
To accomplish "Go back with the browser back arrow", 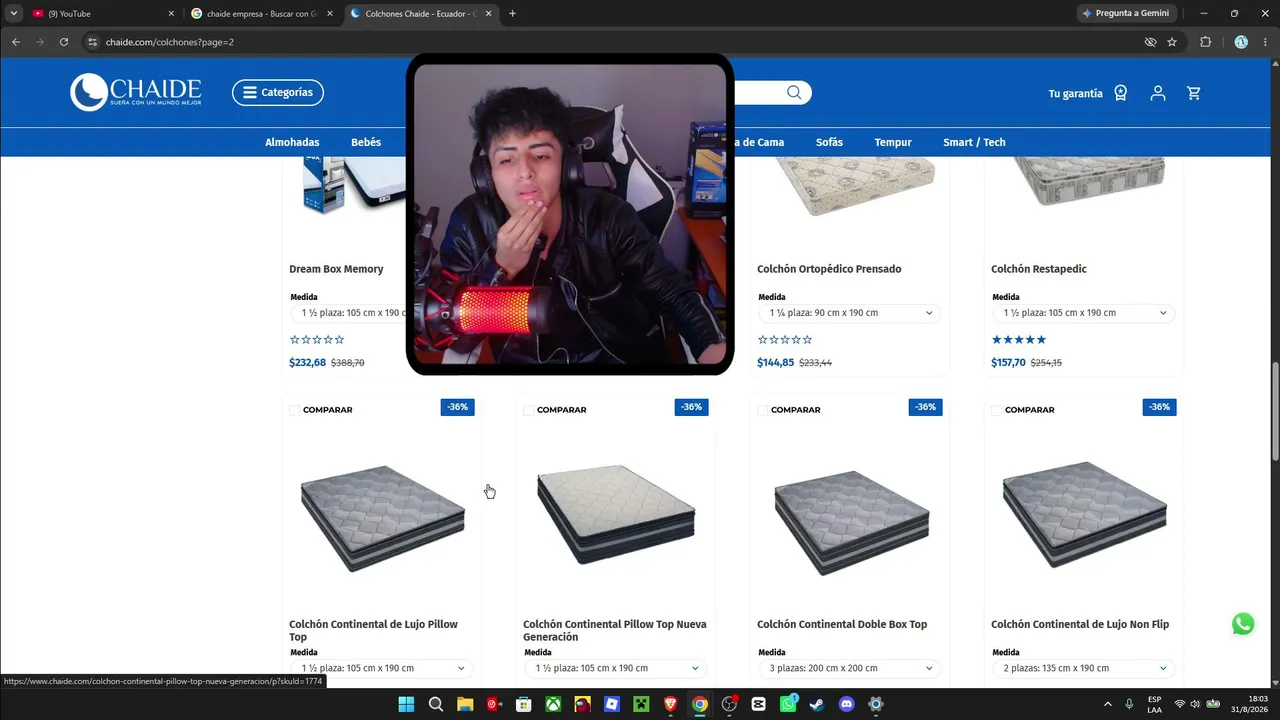I will click(x=16, y=42).
